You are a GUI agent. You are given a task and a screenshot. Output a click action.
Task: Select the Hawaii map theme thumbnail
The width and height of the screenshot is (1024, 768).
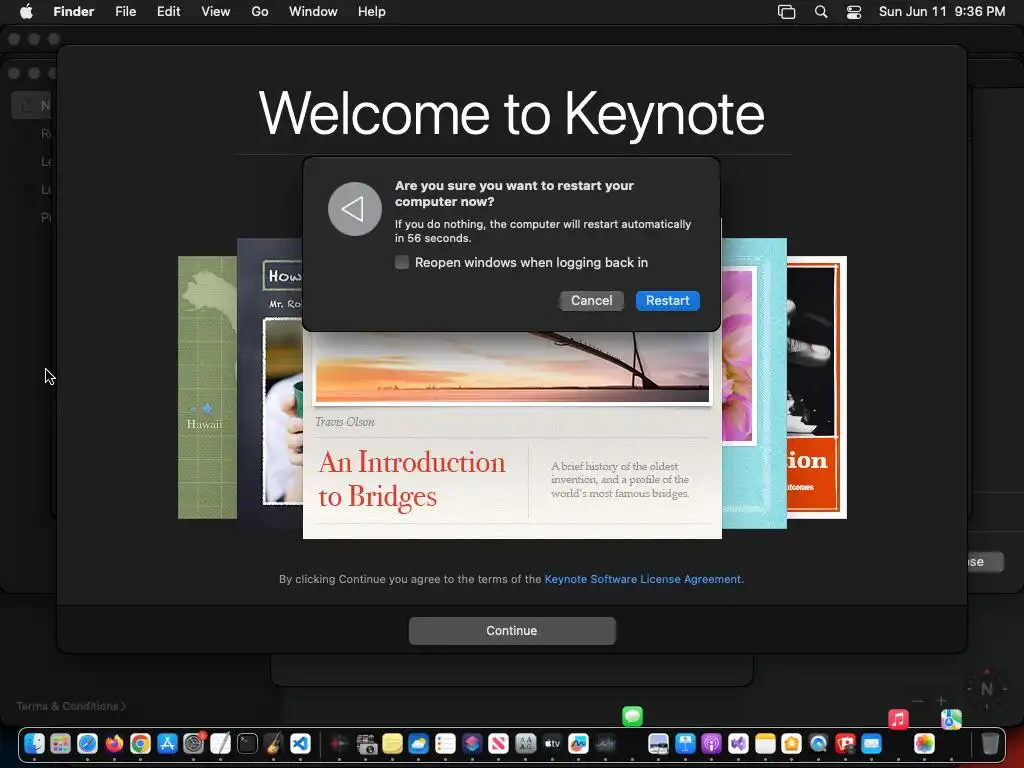coord(207,387)
